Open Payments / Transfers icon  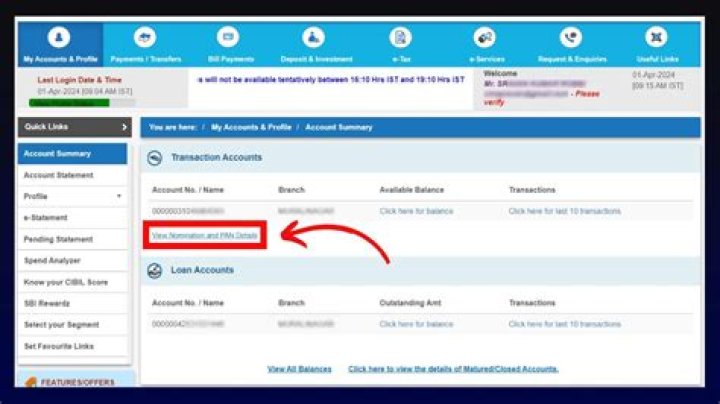click(145, 38)
